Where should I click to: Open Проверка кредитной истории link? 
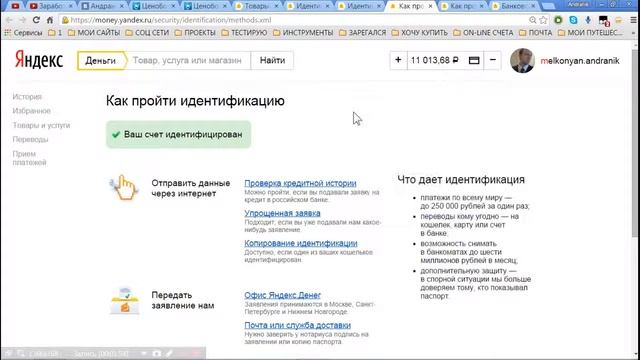[x=300, y=183]
